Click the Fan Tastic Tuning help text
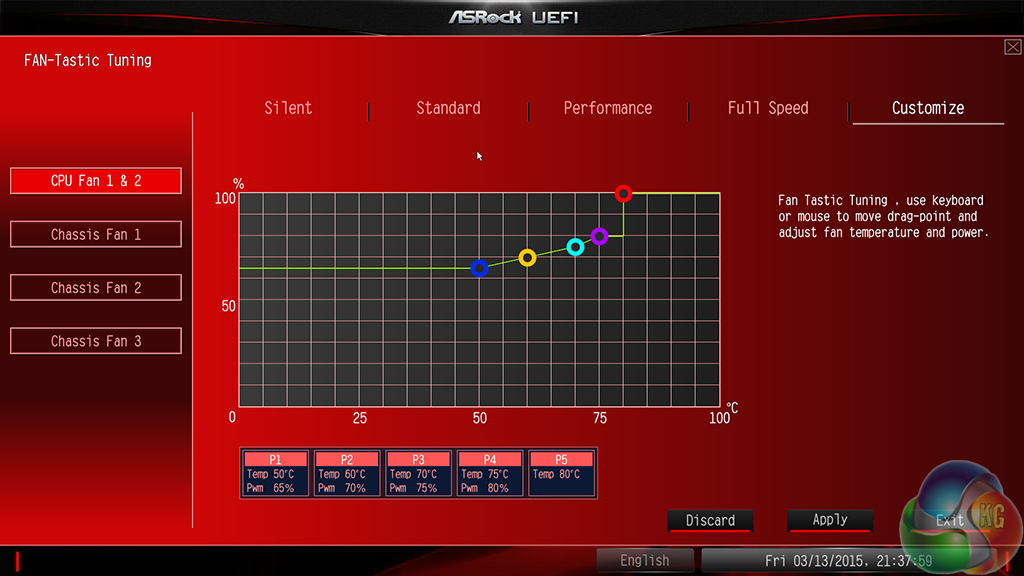The width and height of the screenshot is (1024, 576). [883, 216]
